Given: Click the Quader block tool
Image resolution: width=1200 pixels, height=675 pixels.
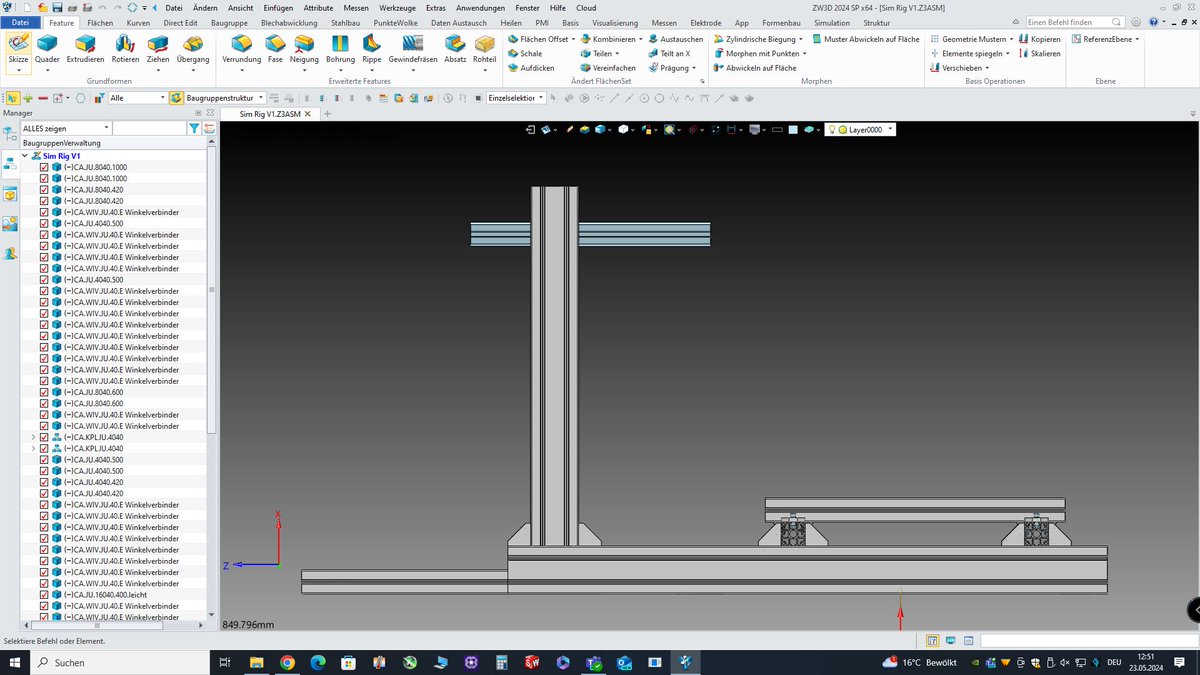Looking at the screenshot, I should (47, 48).
